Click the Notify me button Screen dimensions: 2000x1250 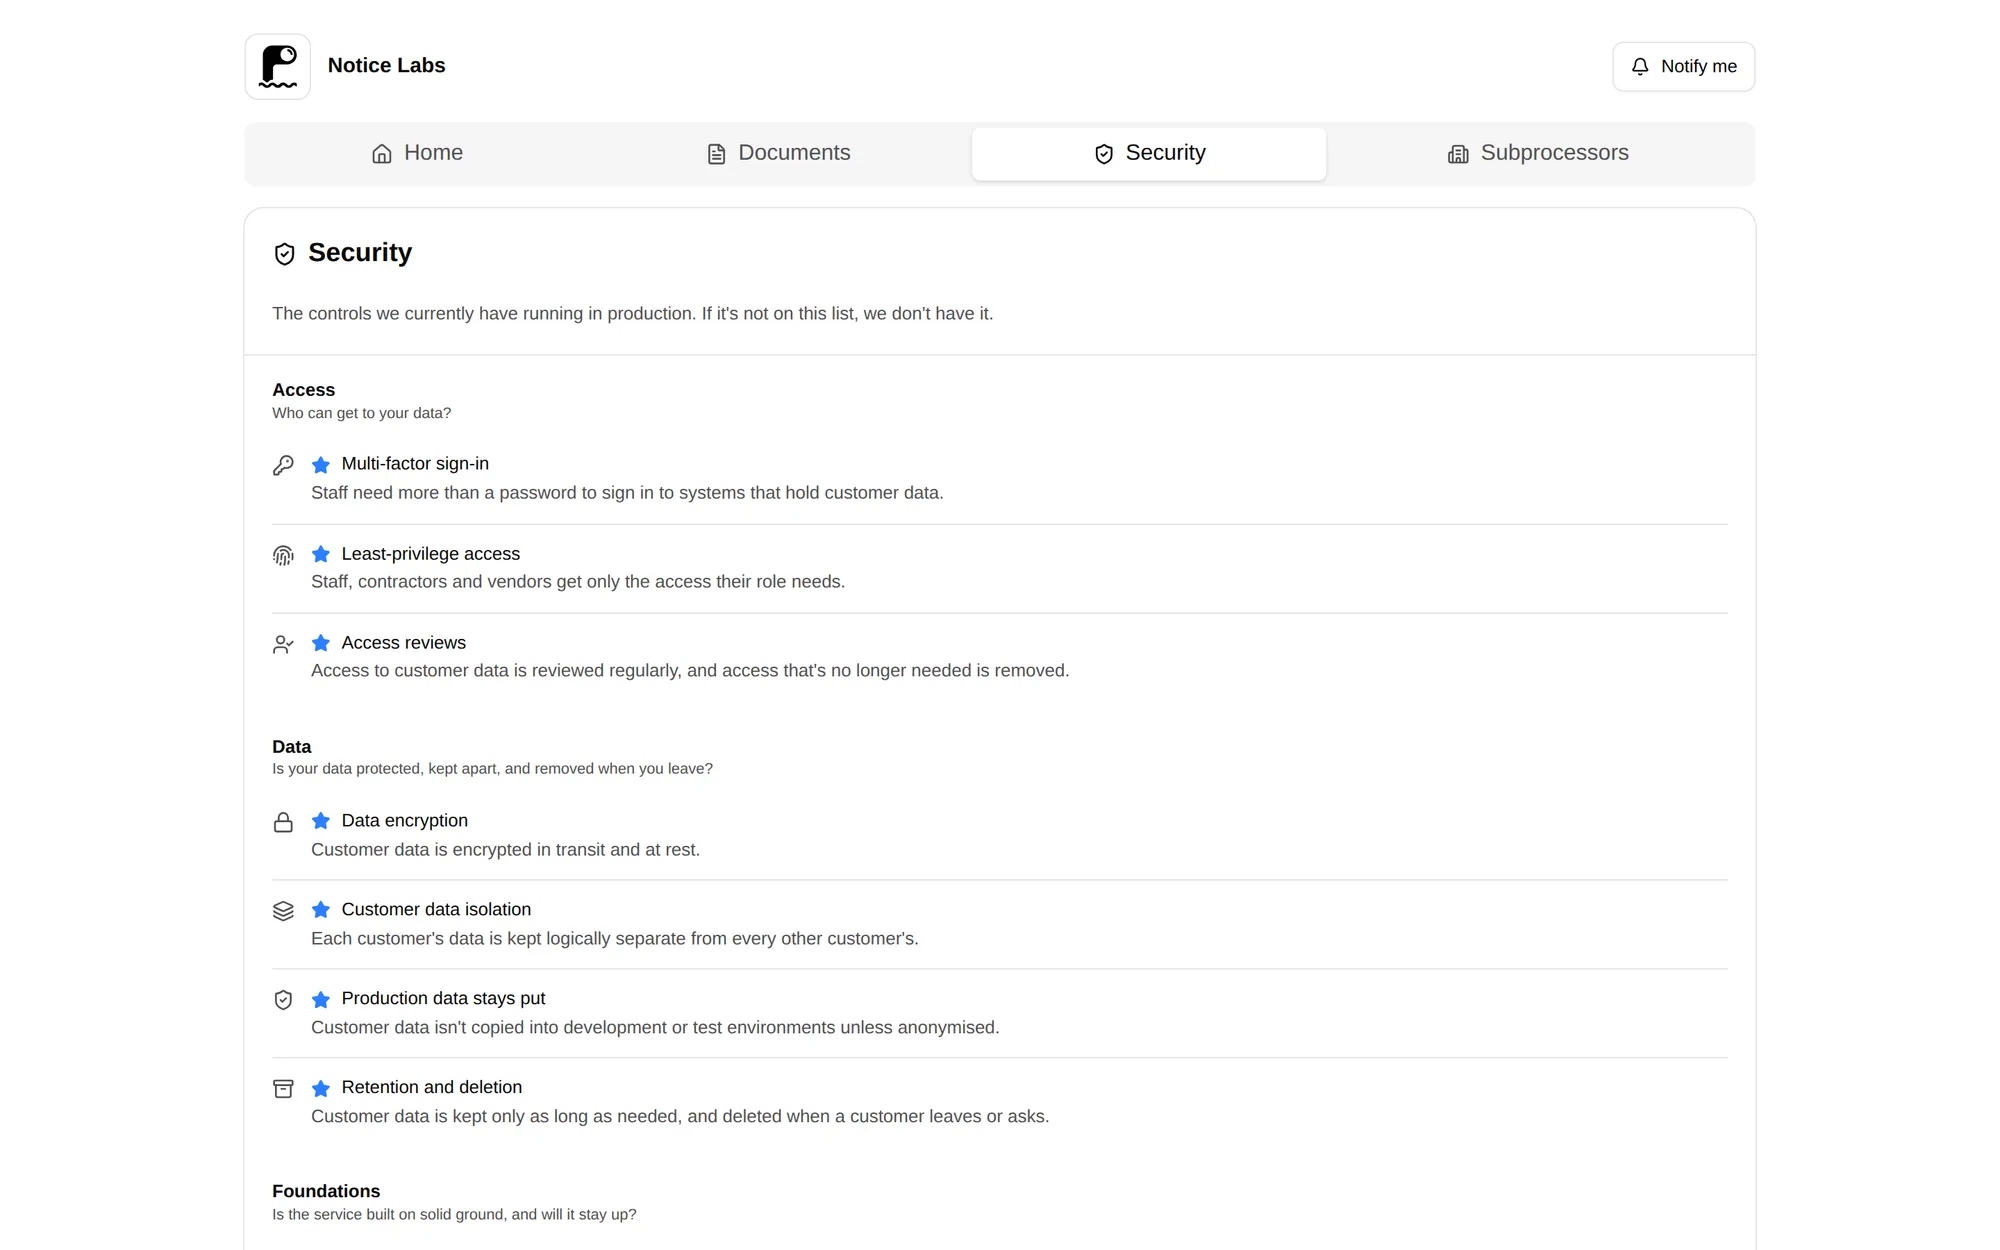[x=1683, y=66]
